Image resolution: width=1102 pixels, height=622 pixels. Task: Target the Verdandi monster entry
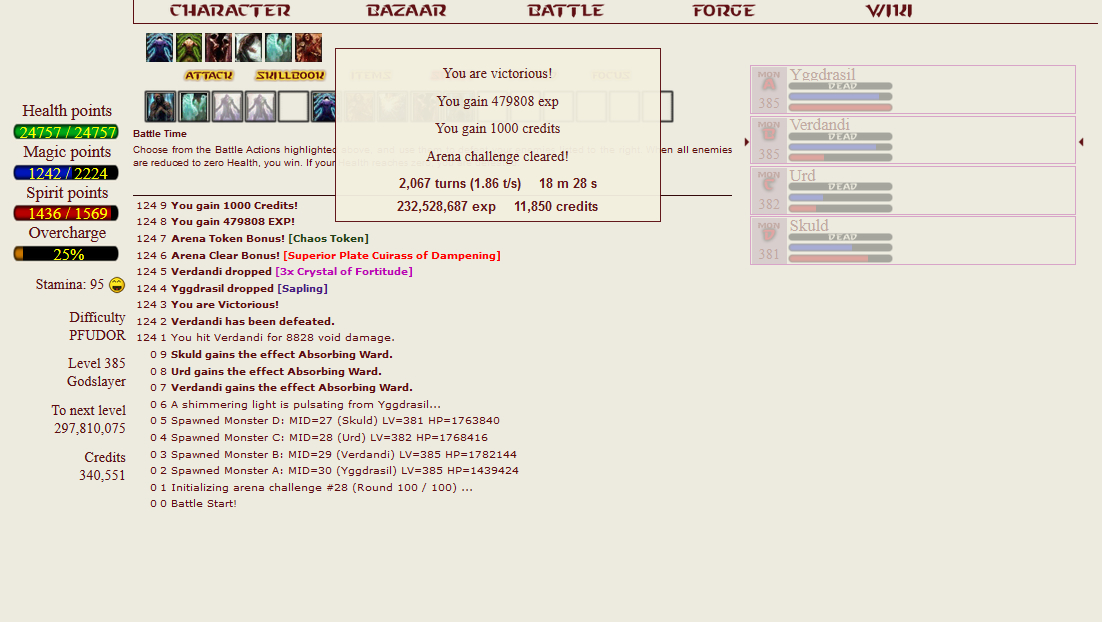click(913, 140)
